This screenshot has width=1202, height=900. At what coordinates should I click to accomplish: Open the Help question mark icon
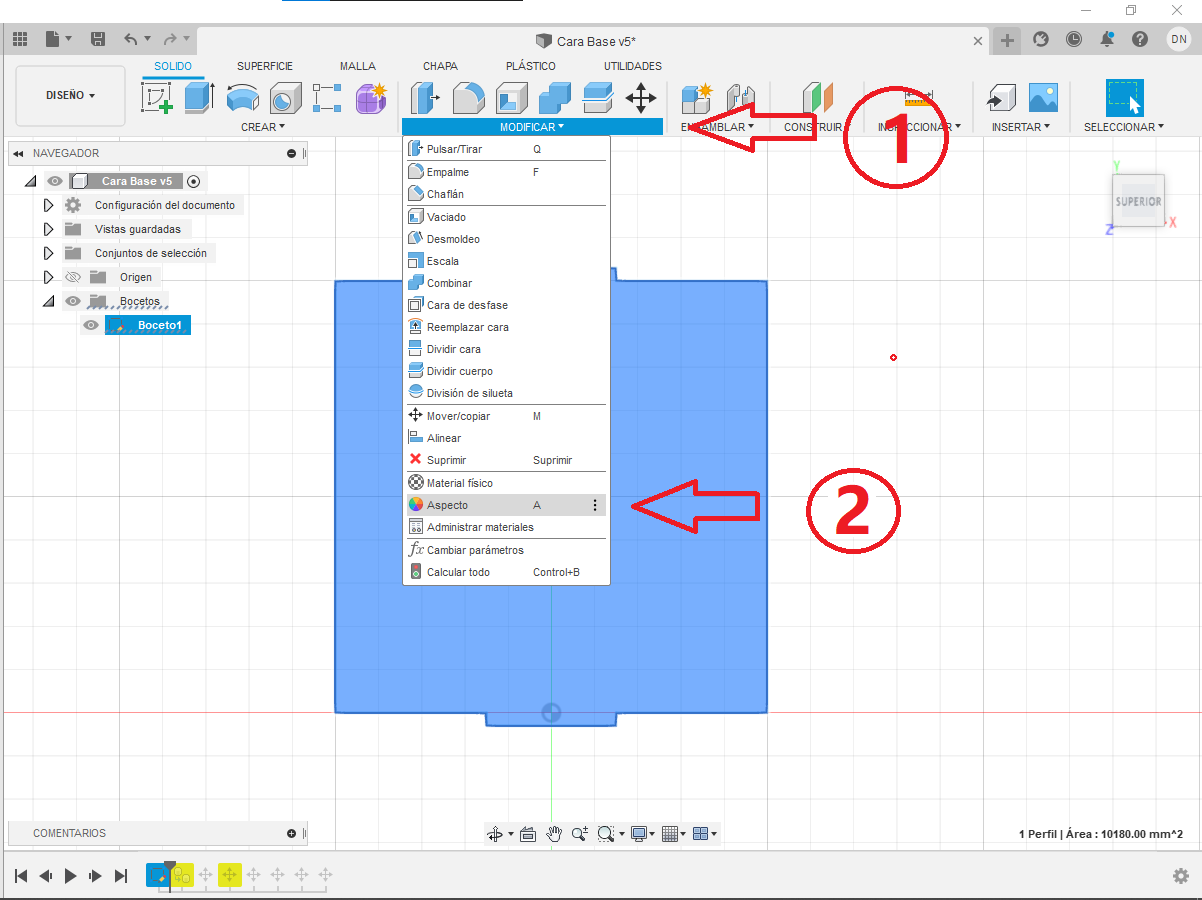1140,40
